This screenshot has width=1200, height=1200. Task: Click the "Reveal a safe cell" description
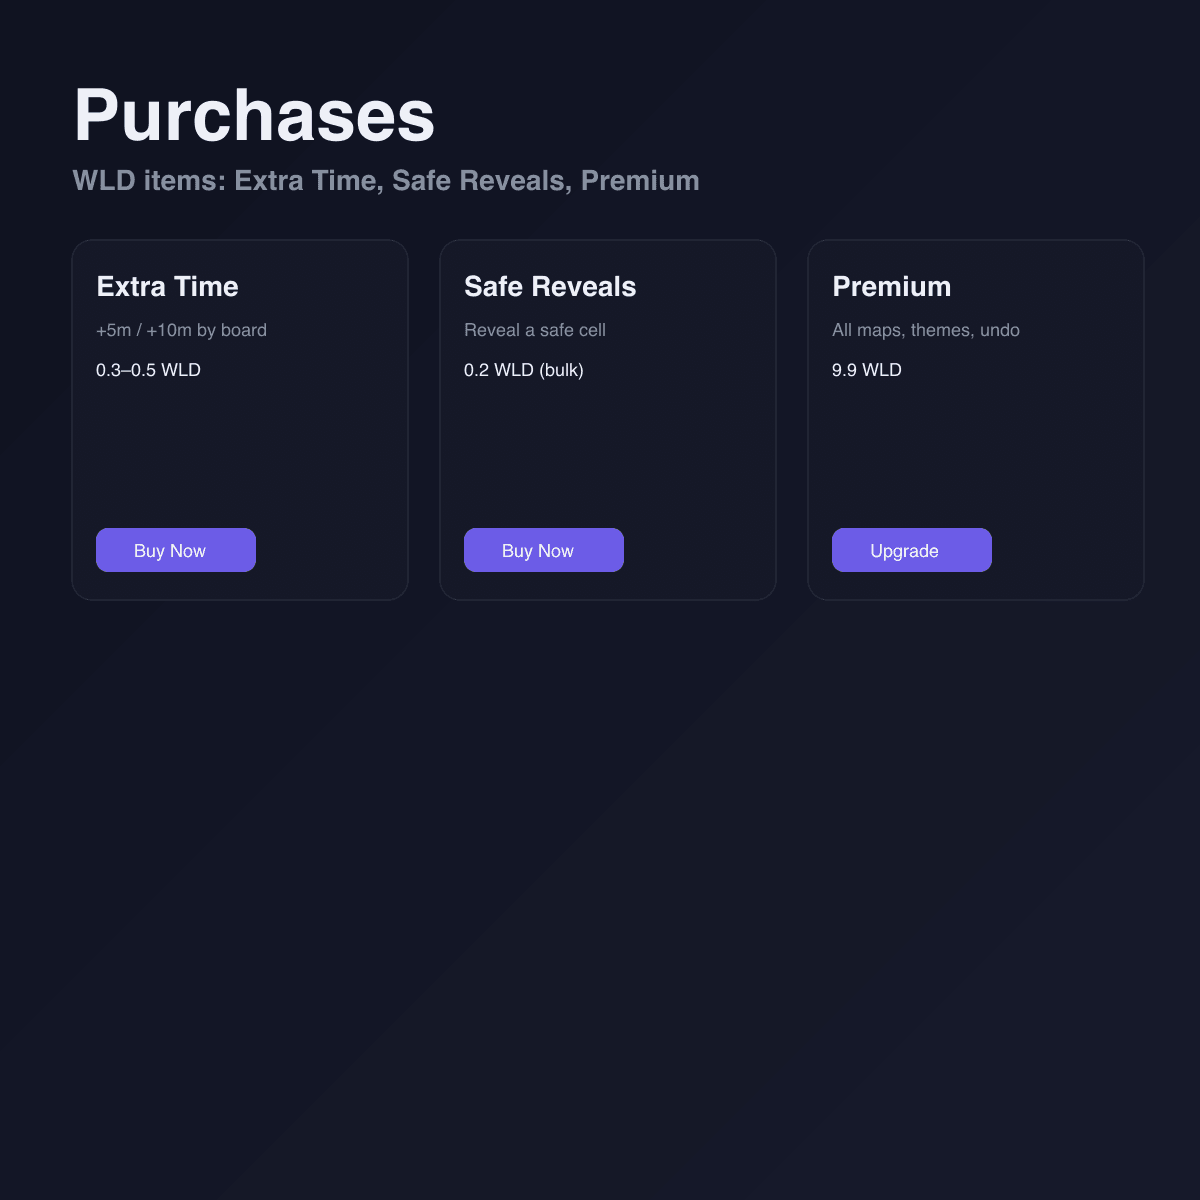pos(534,330)
